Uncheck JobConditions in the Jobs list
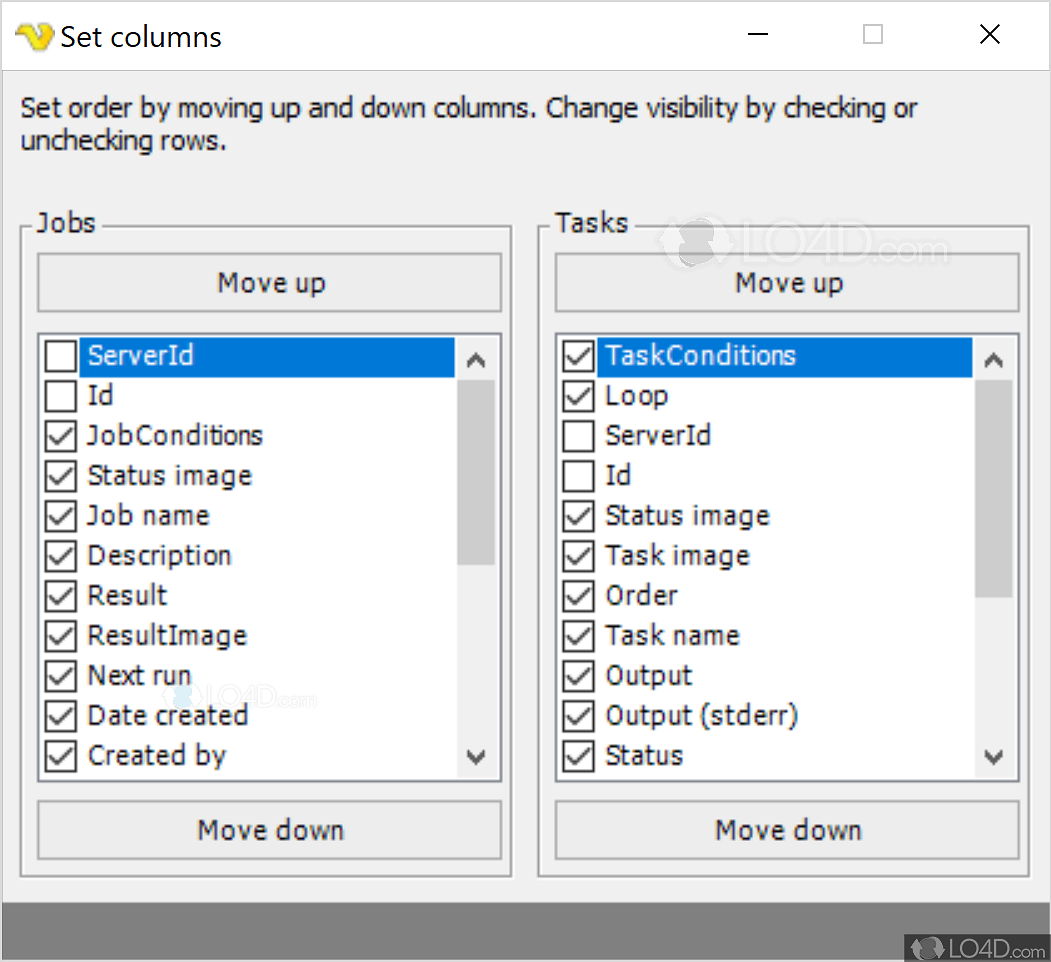The width and height of the screenshot is (1051, 962). 60,436
